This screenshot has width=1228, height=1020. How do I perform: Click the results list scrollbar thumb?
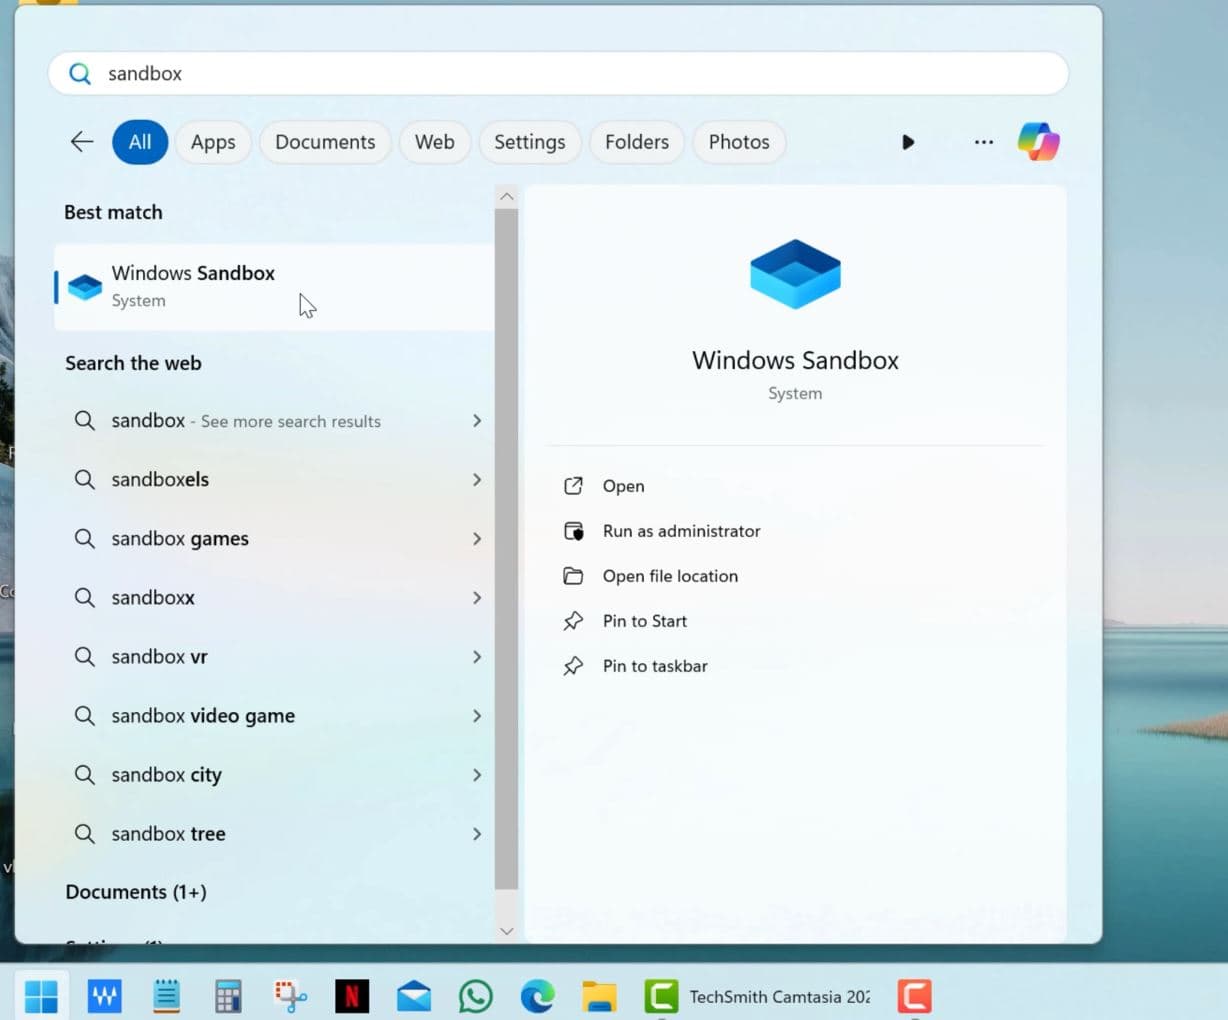point(506,548)
